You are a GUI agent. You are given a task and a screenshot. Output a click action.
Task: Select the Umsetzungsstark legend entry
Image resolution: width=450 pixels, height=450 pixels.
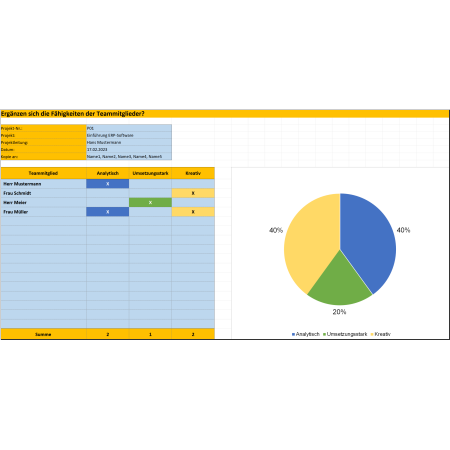coord(345,334)
